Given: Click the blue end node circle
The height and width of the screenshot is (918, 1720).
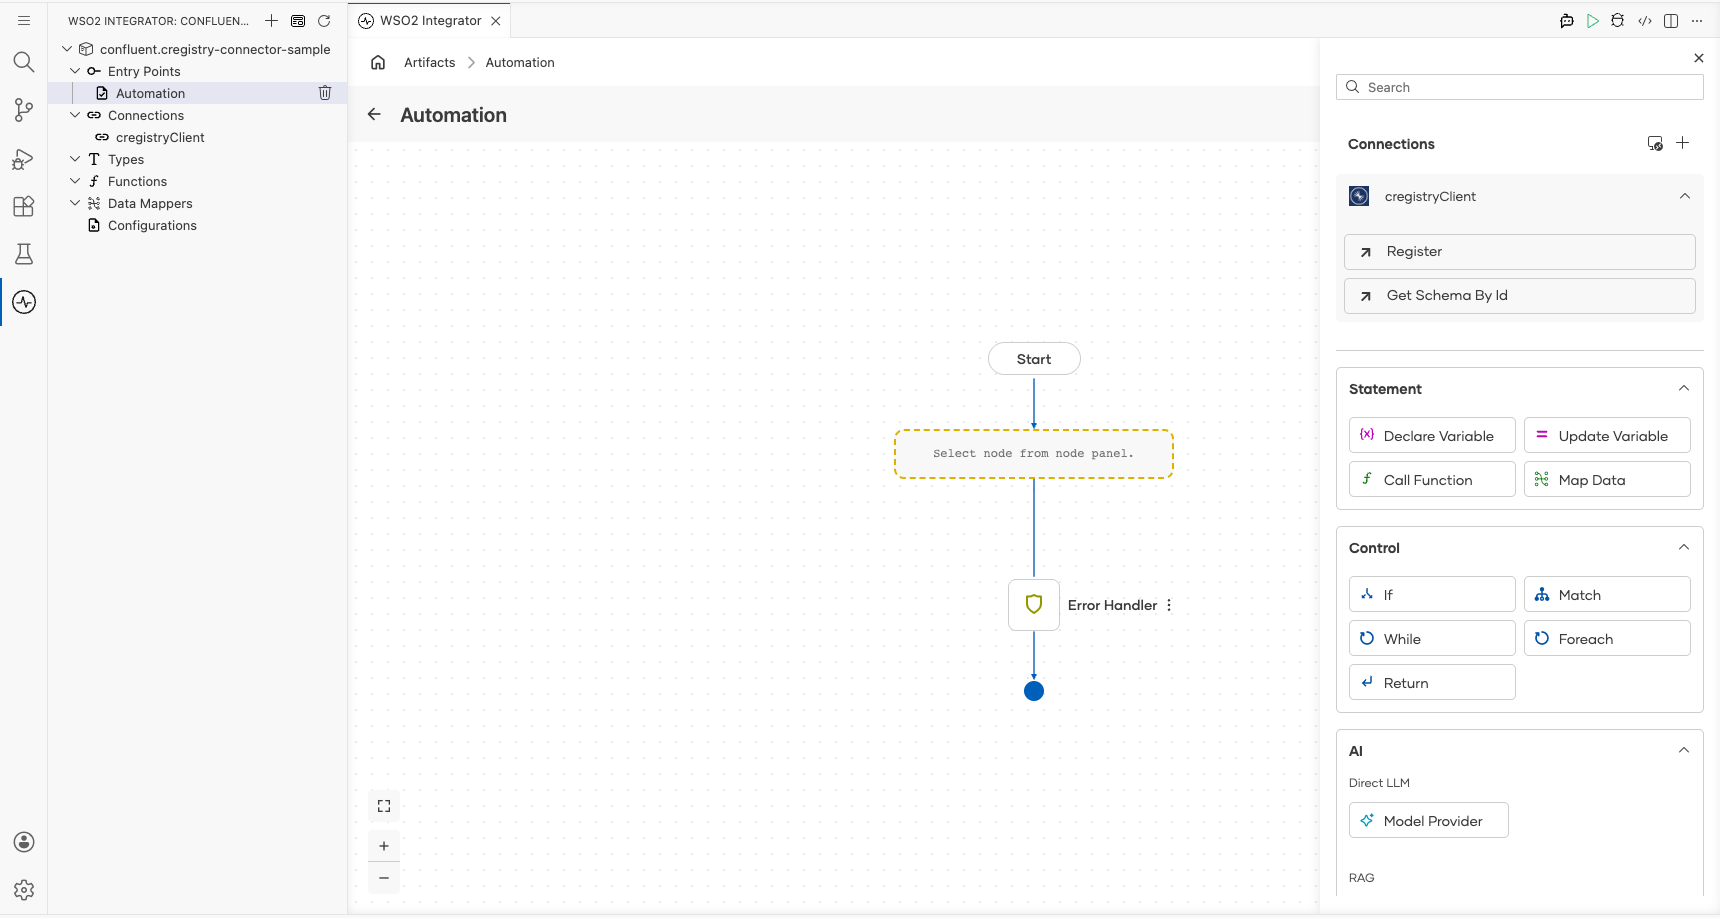Looking at the screenshot, I should 1034,691.
